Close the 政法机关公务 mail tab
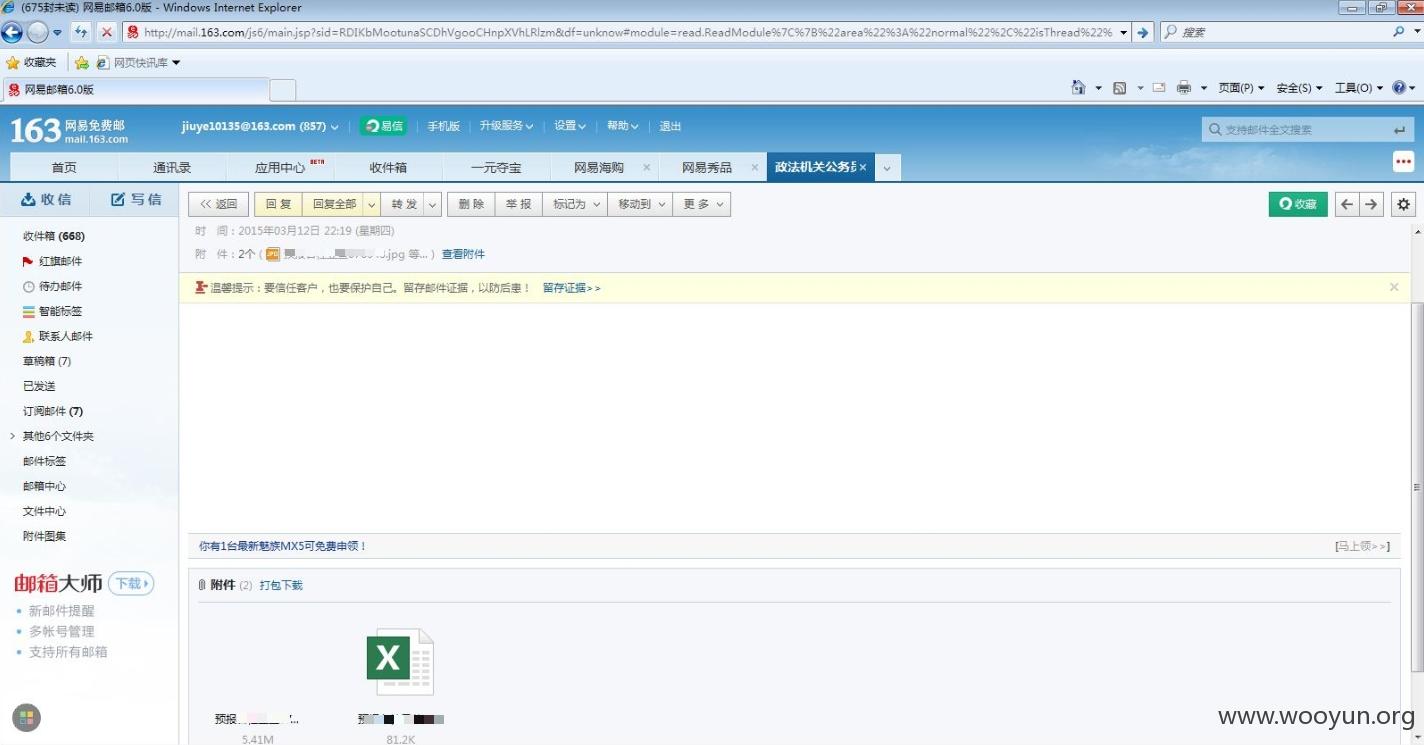The height and width of the screenshot is (745, 1424). [x=862, y=167]
